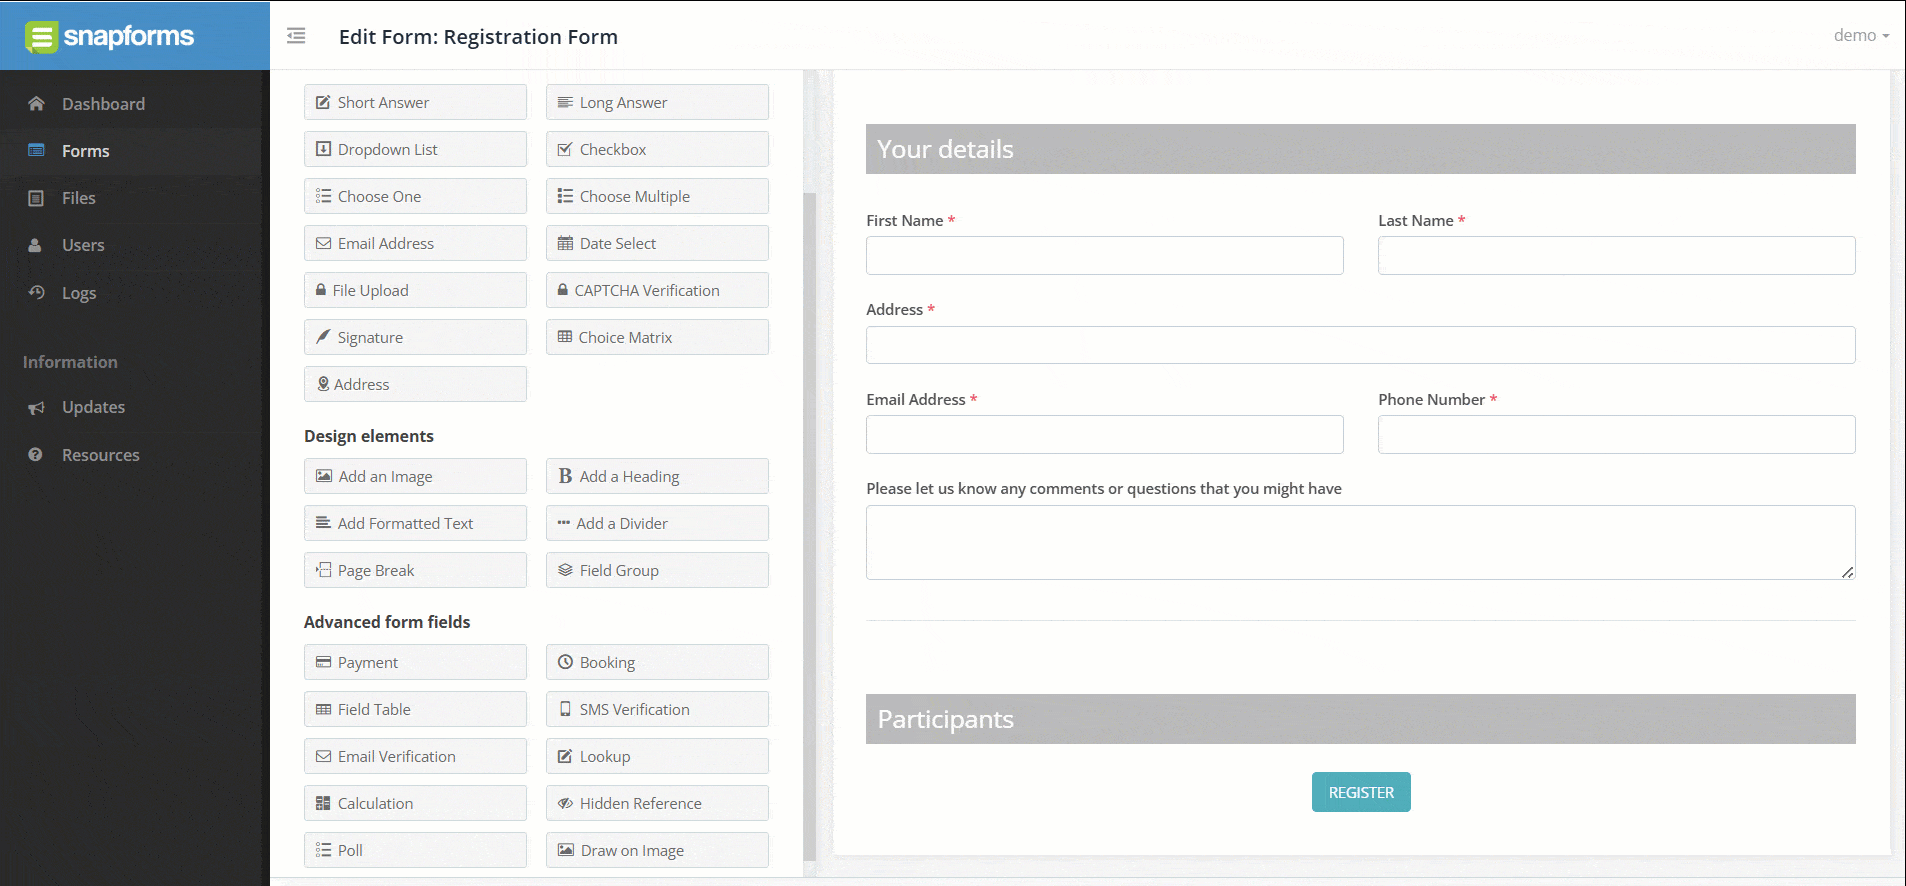
Task: Click the Short Answer pencil icon
Action: coord(323,102)
